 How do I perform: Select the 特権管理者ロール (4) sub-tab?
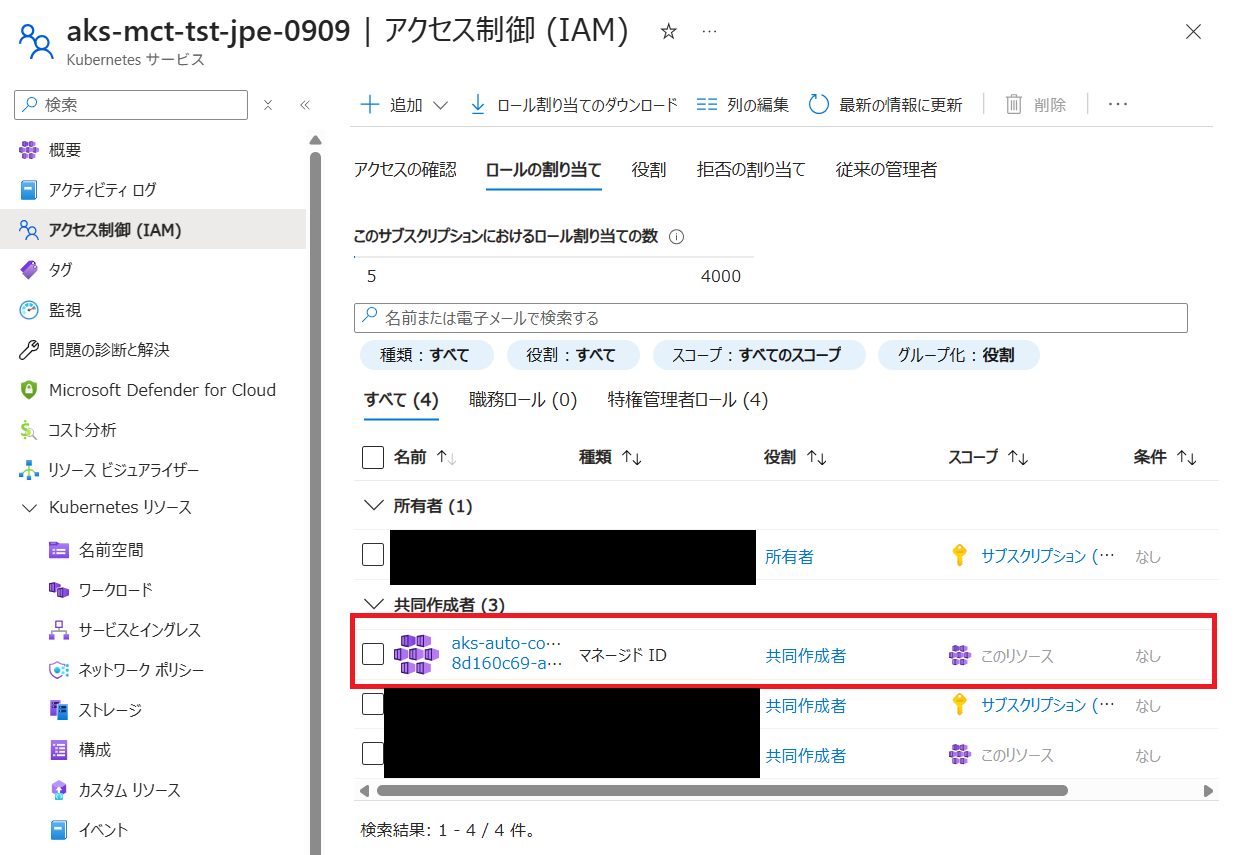[x=688, y=400]
